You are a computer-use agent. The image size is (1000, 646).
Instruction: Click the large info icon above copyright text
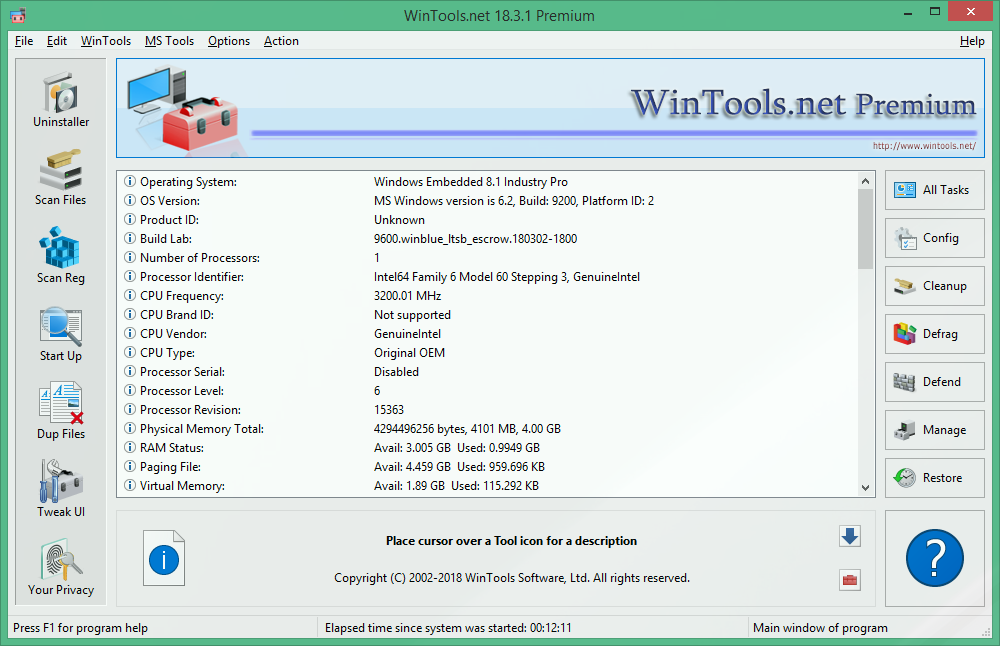pyautogui.click(x=164, y=558)
